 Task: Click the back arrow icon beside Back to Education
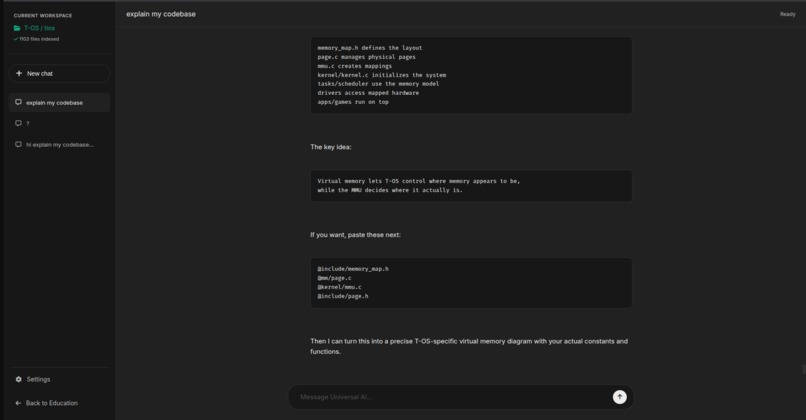click(x=19, y=403)
